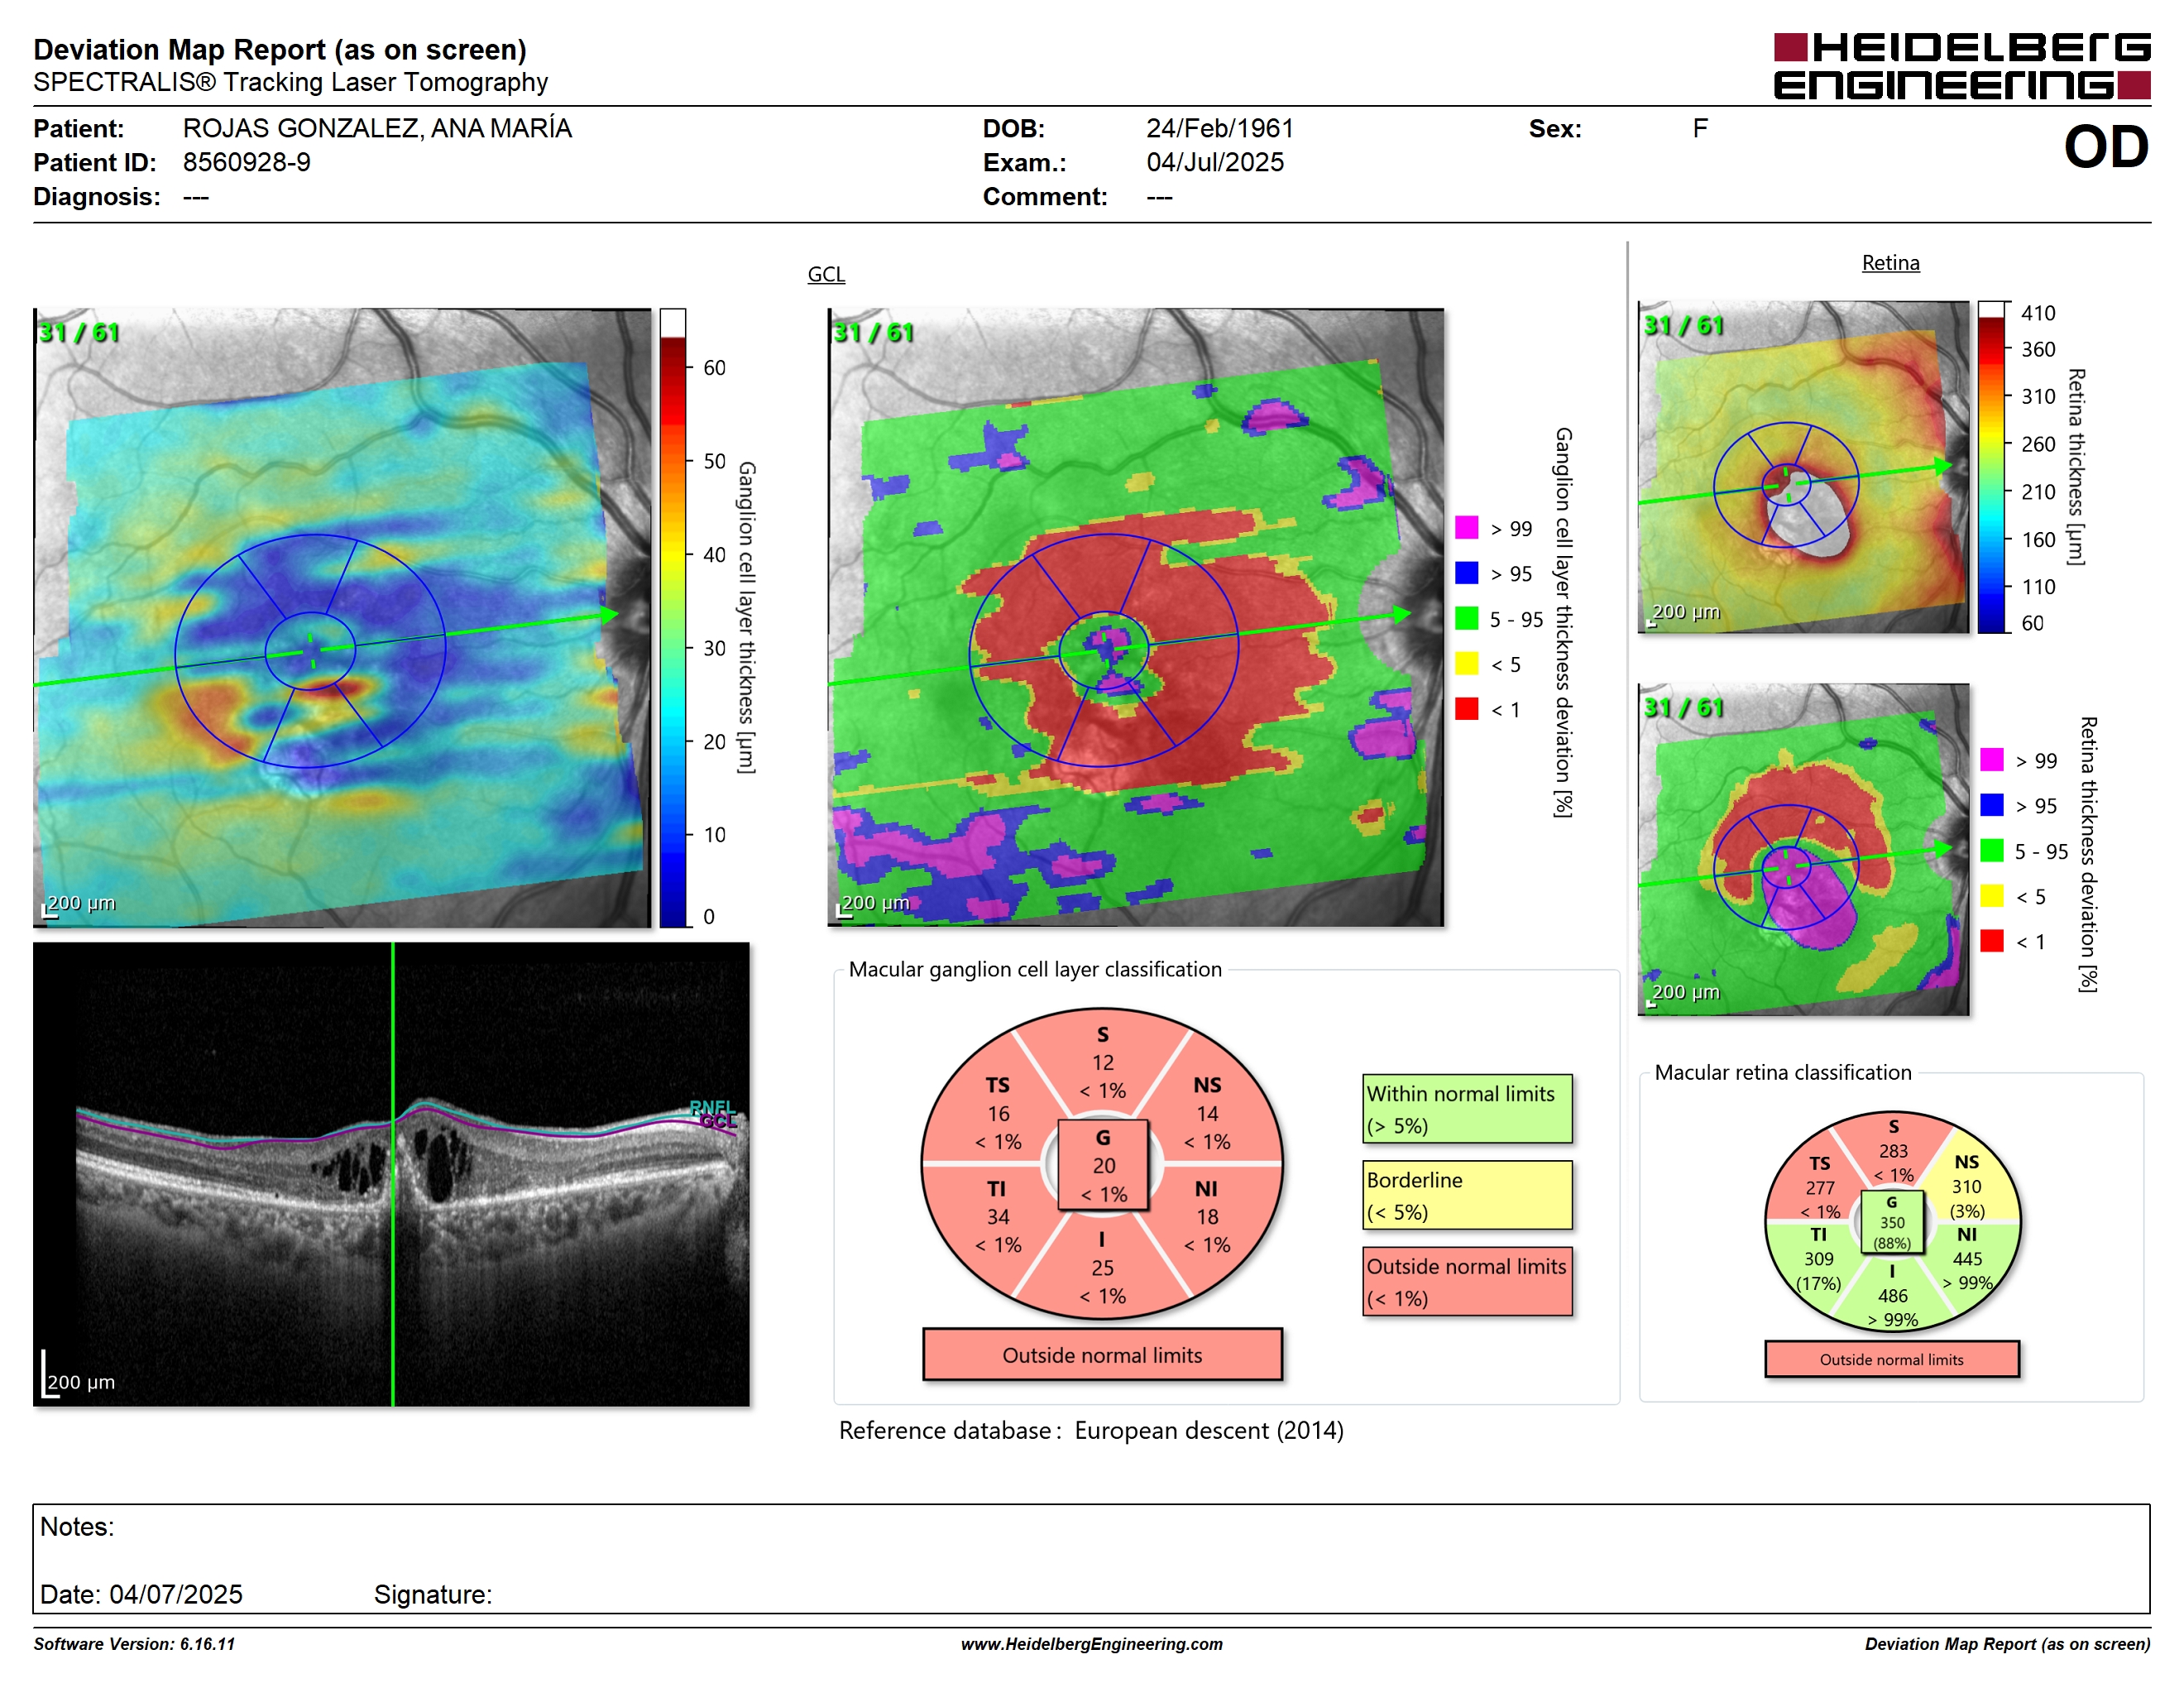Open the Retina thickness map thumbnail

[x=1803, y=467]
